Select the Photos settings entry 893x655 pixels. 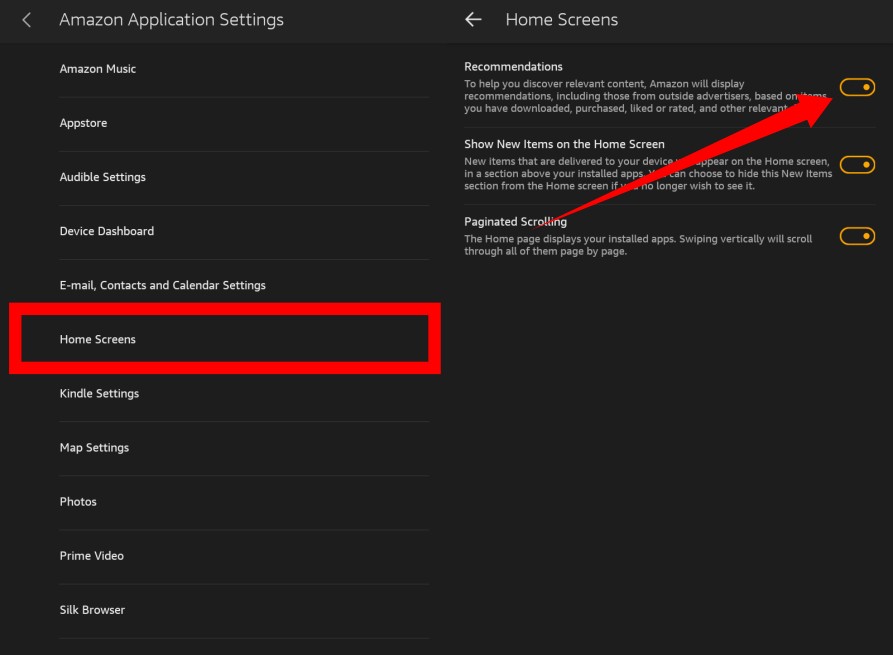[244, 502]
